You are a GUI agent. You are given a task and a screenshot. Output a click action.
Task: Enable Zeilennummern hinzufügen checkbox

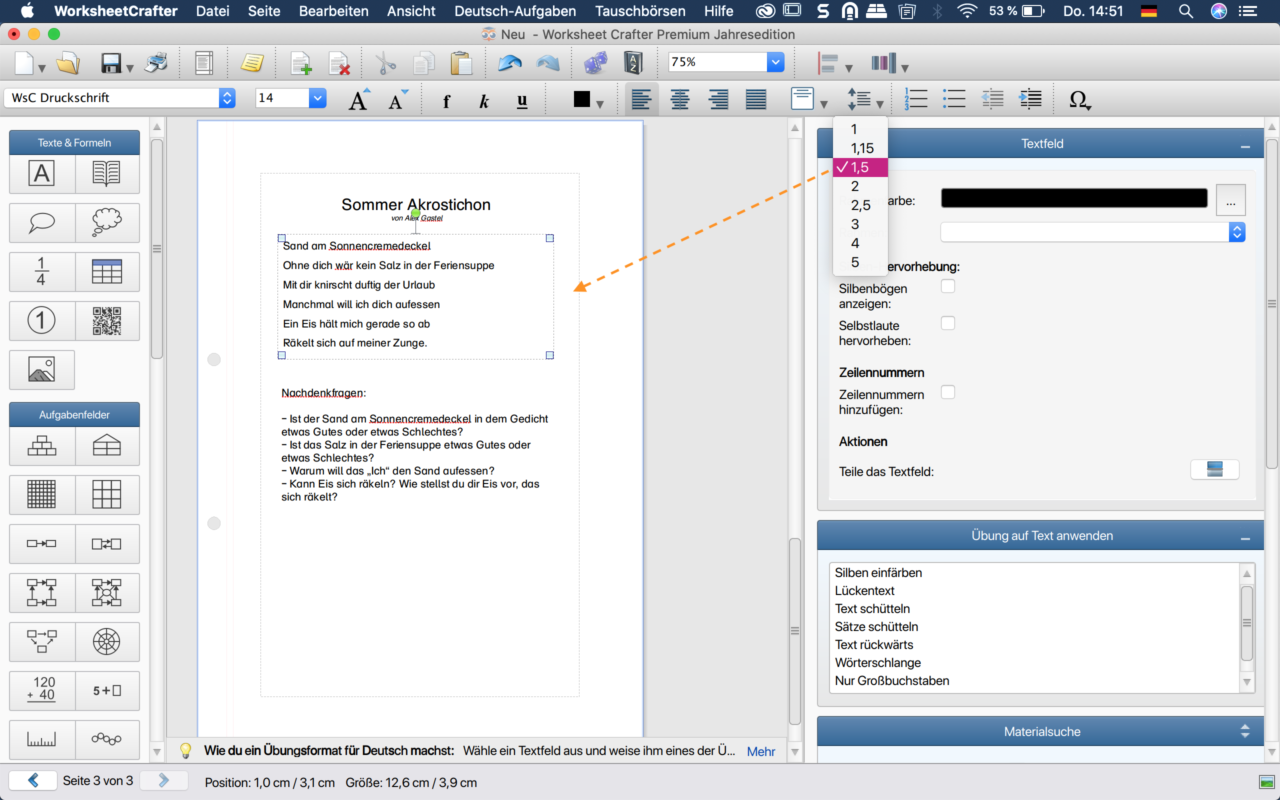pyautogui.click(x=948, y=392)
